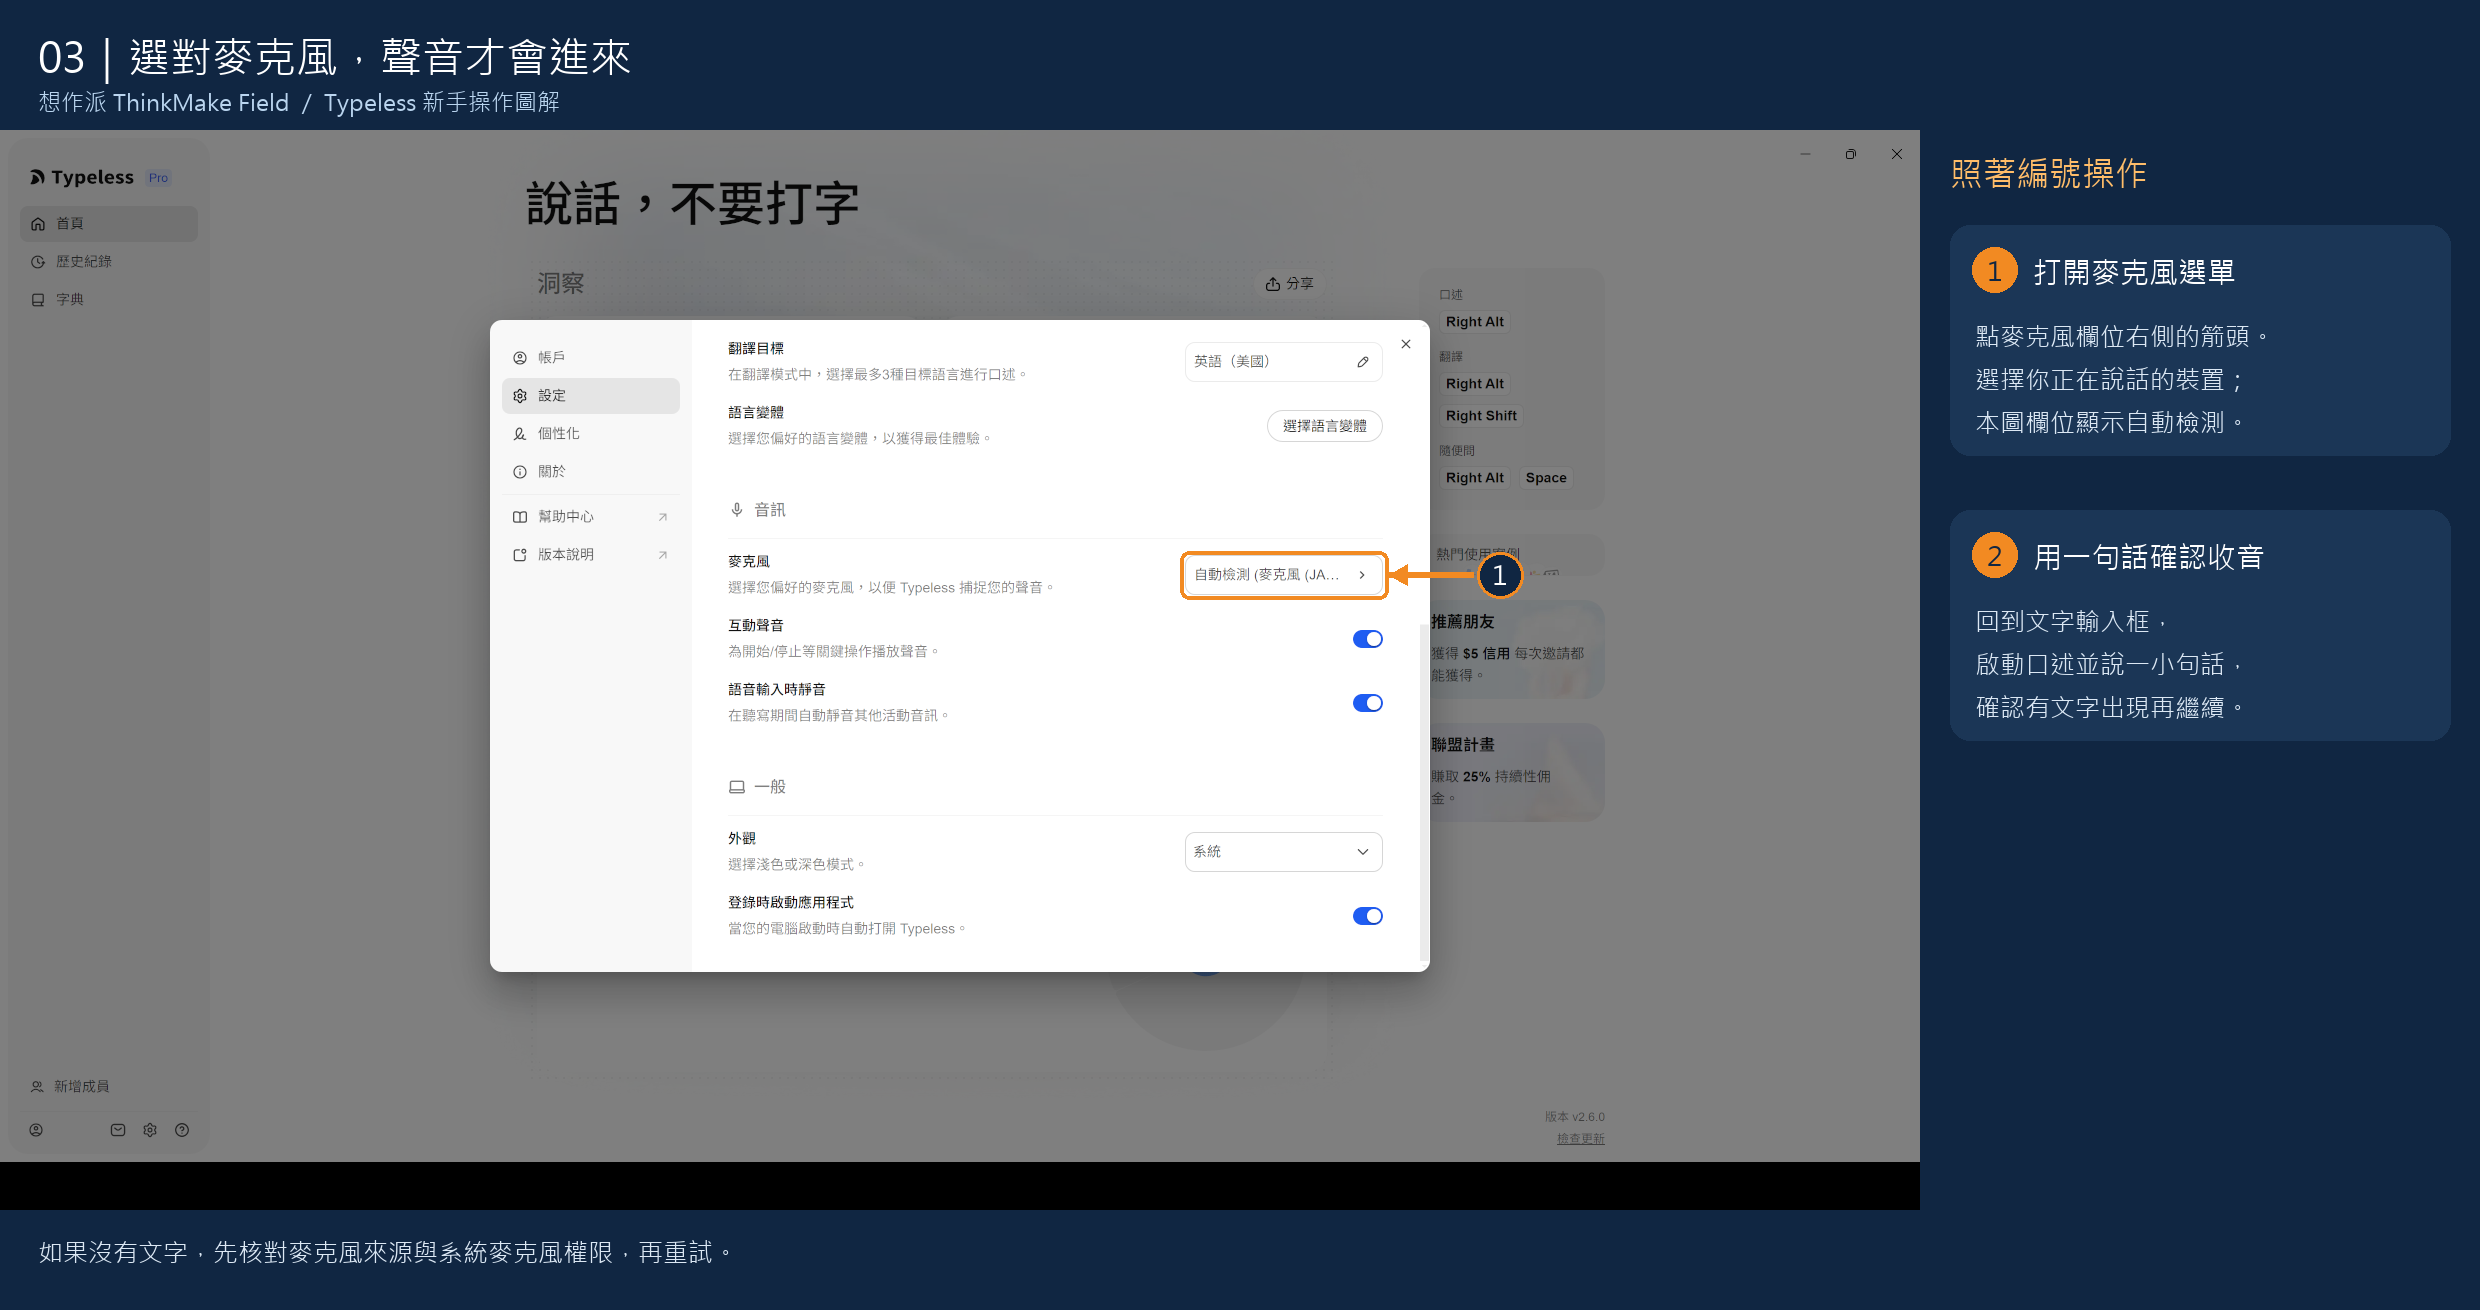Screen dimensions: 2480x1310
Task: Click the Space key badge
Action: click(x=1546, y=478)
